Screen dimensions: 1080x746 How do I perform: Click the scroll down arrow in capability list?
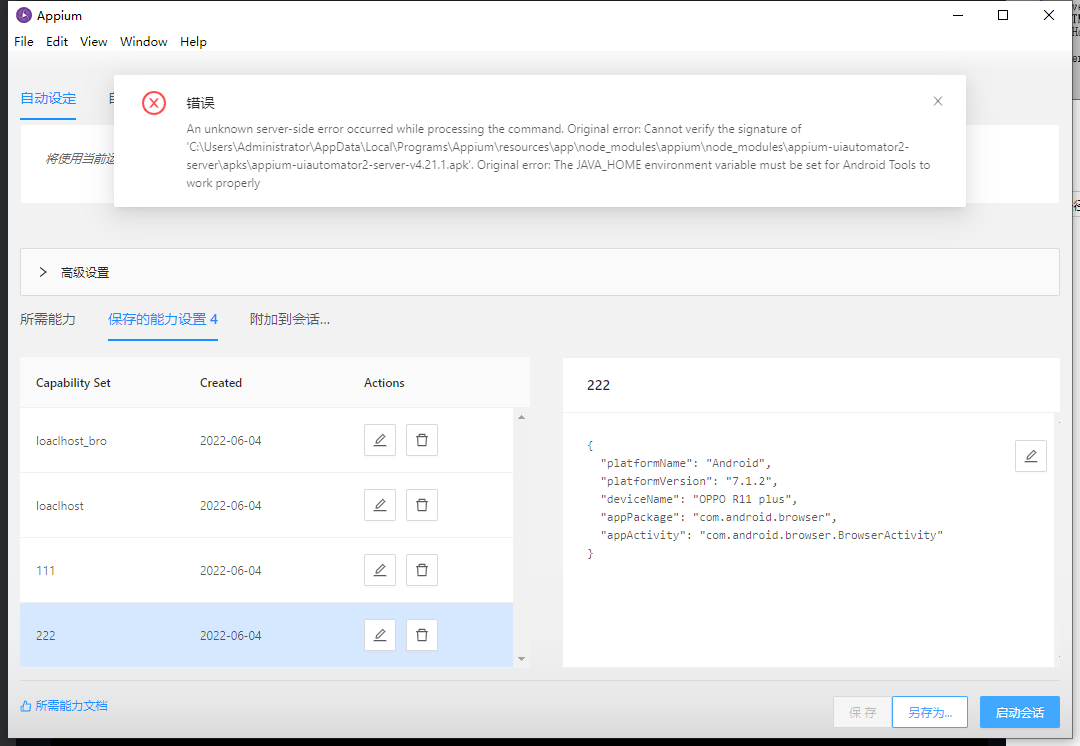(x=521, y=659)
